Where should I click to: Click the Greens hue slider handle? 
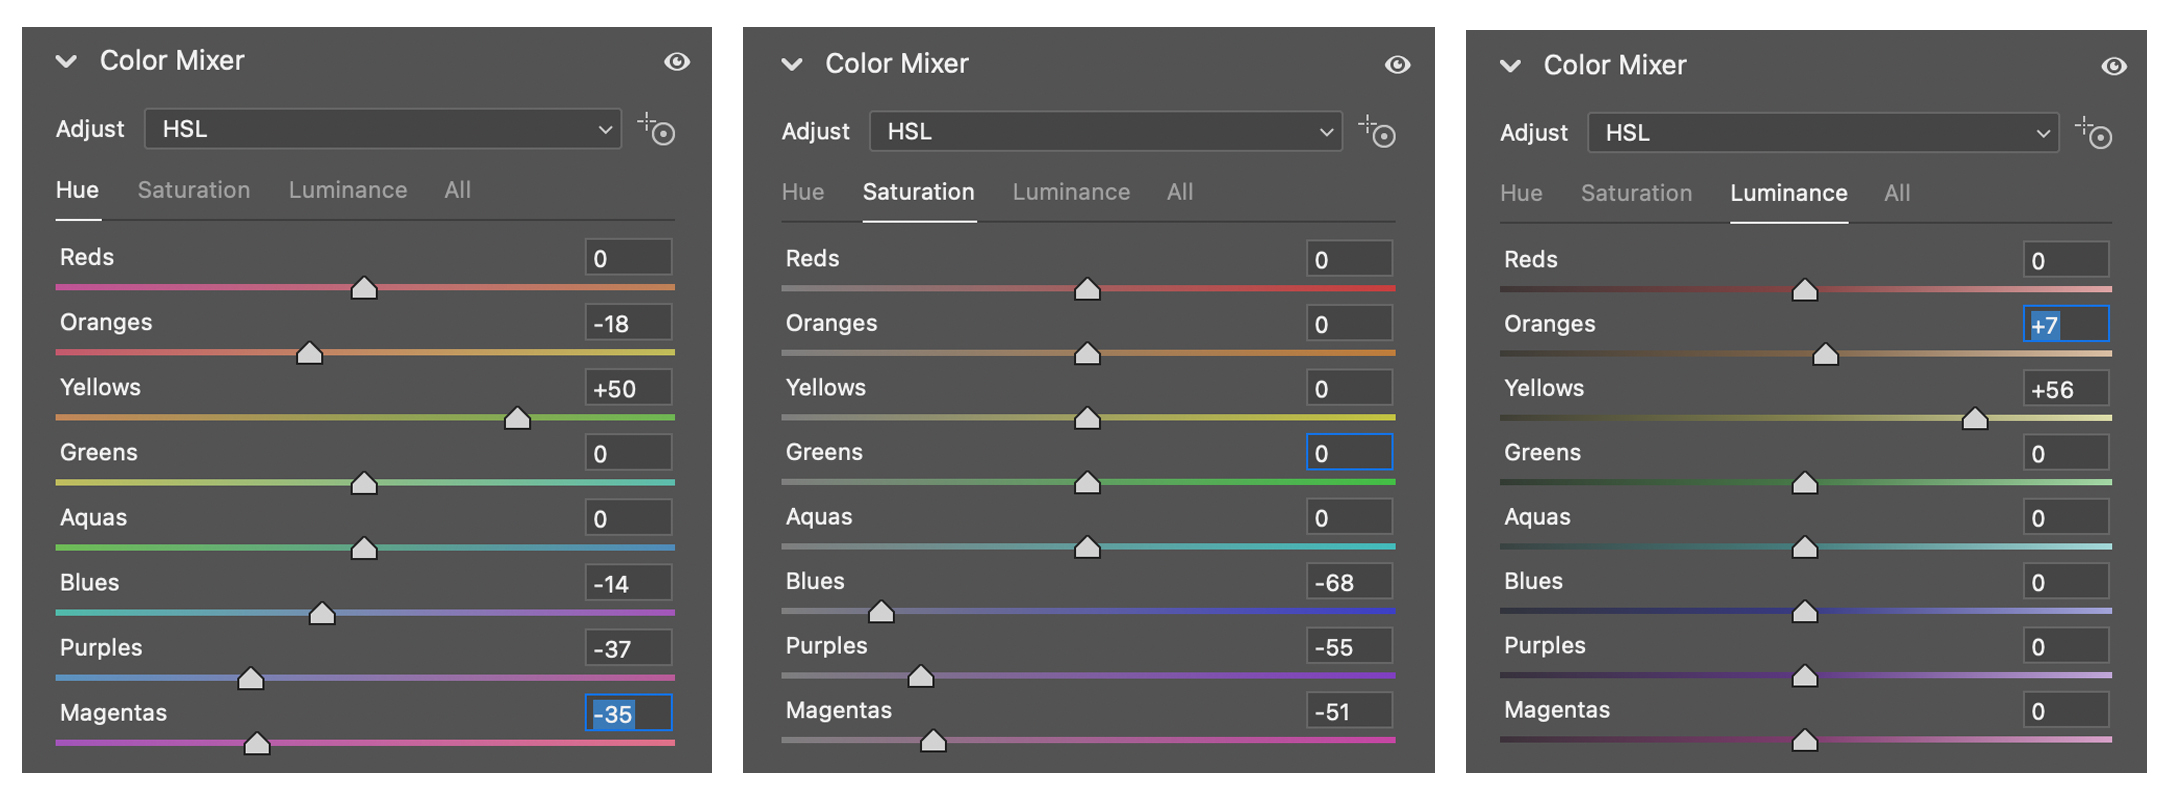(x=364, y=483)
